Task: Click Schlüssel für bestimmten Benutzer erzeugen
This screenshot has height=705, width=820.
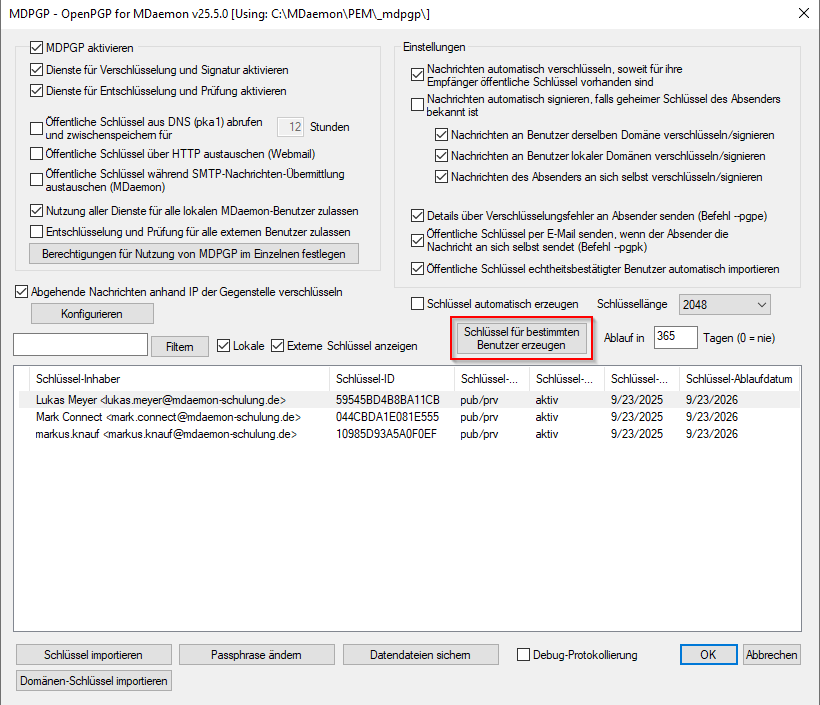Action: [521, 338]
